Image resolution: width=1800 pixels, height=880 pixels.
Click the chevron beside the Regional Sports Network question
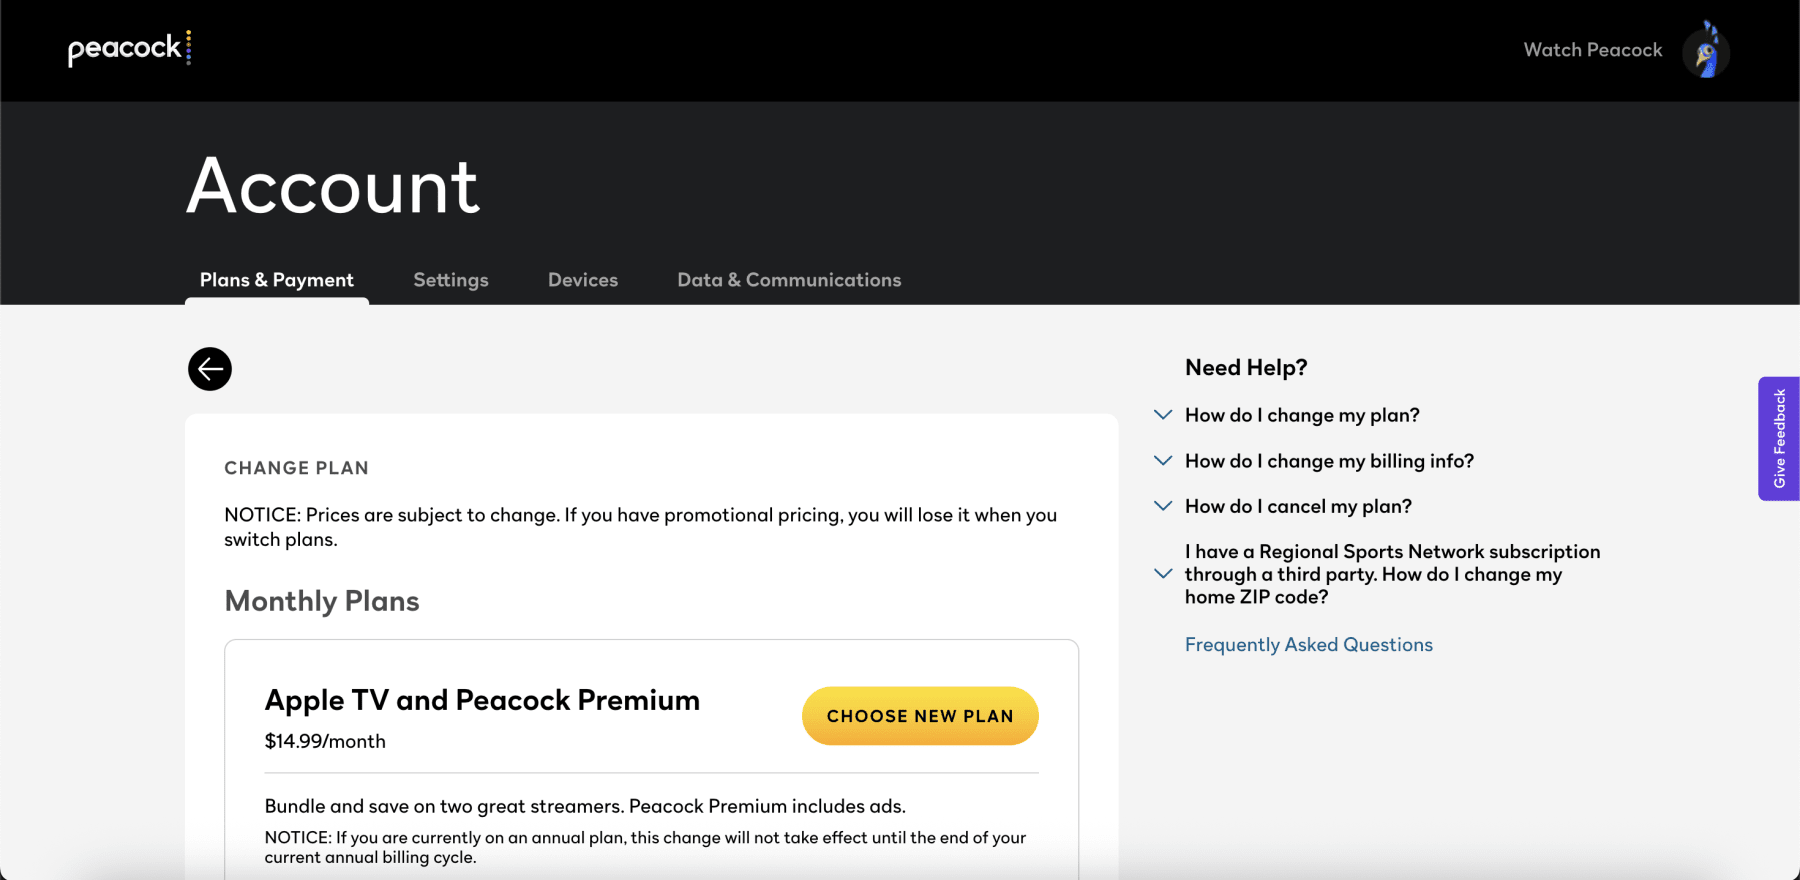coord(1163,574)
